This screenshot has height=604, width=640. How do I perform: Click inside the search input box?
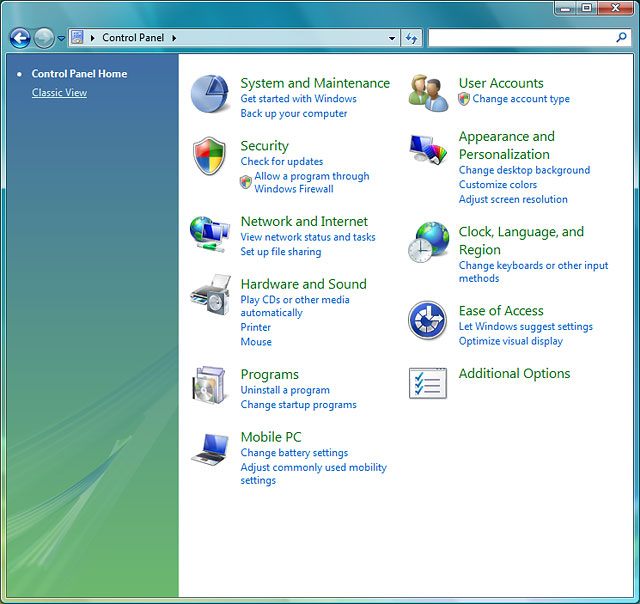[520, 38]
